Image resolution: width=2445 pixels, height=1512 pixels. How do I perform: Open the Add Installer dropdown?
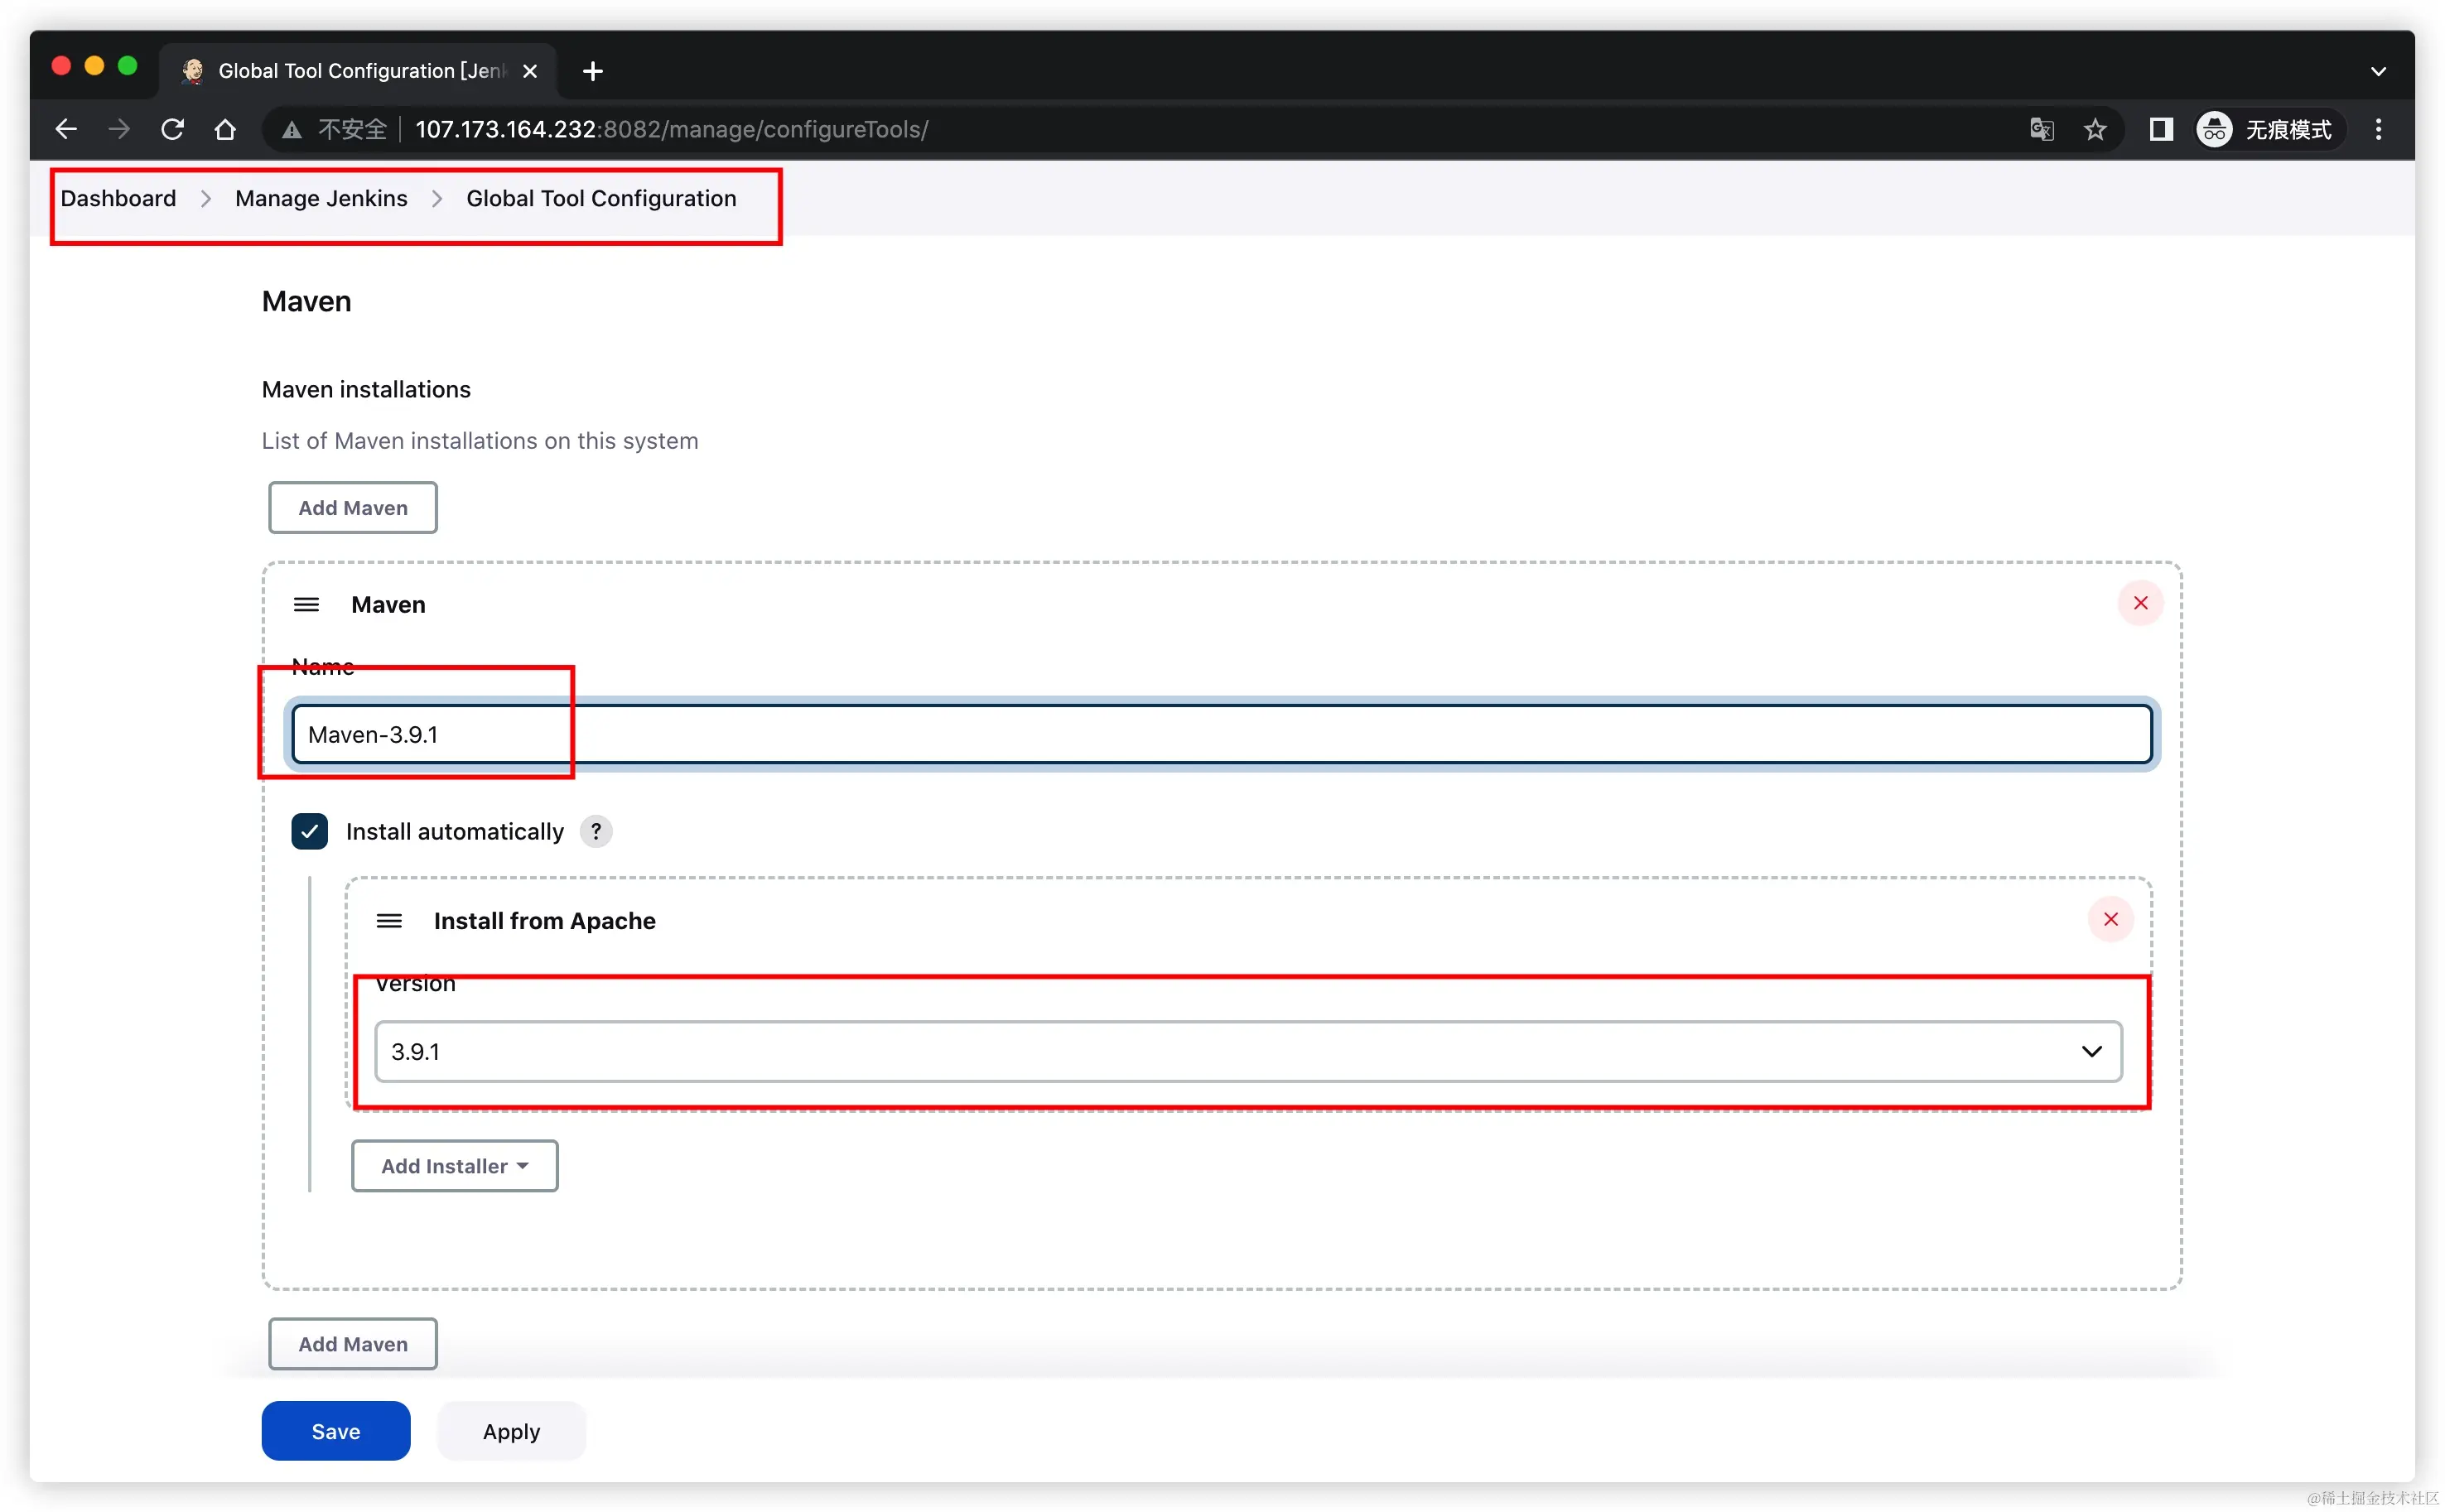[454, 1166]
